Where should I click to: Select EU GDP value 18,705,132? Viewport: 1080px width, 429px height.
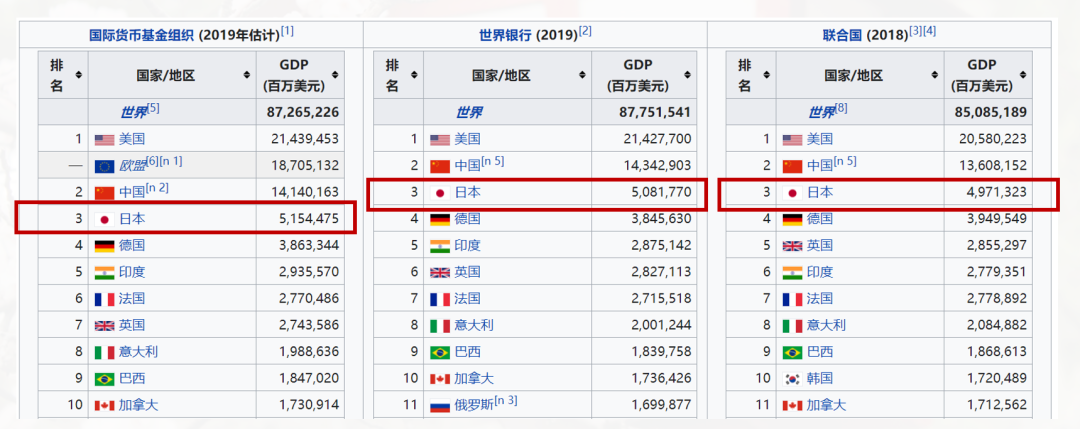(x=306, y=166)
